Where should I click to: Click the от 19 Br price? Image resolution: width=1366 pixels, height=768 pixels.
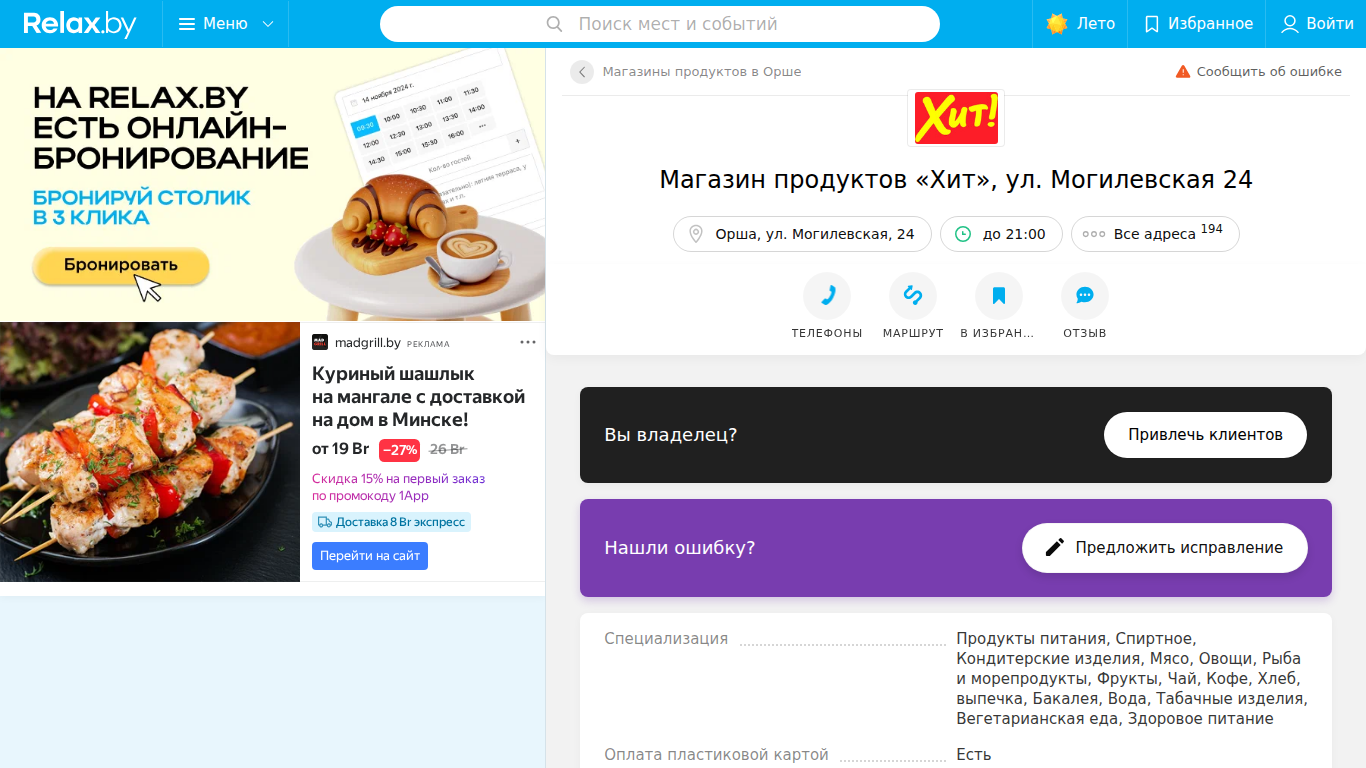(340, 449)
